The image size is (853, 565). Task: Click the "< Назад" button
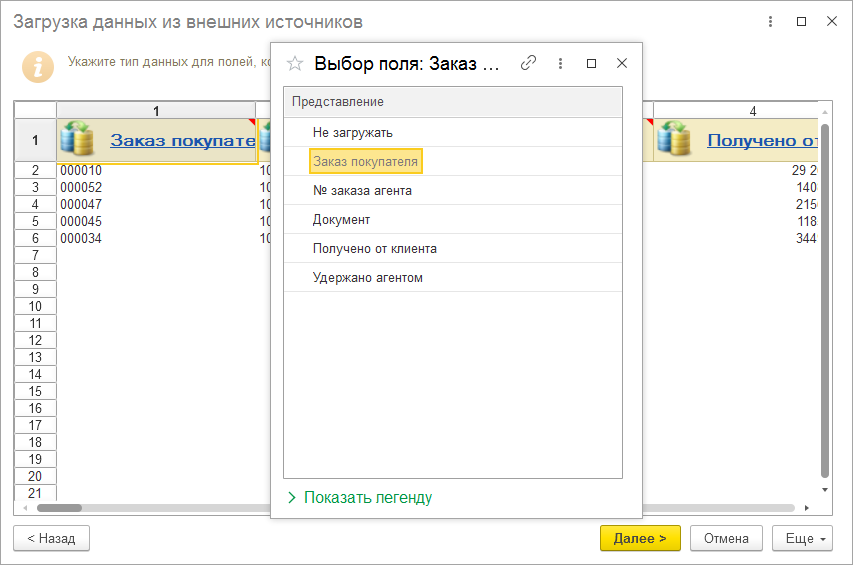pyautogui.click(x=51, y=538)
